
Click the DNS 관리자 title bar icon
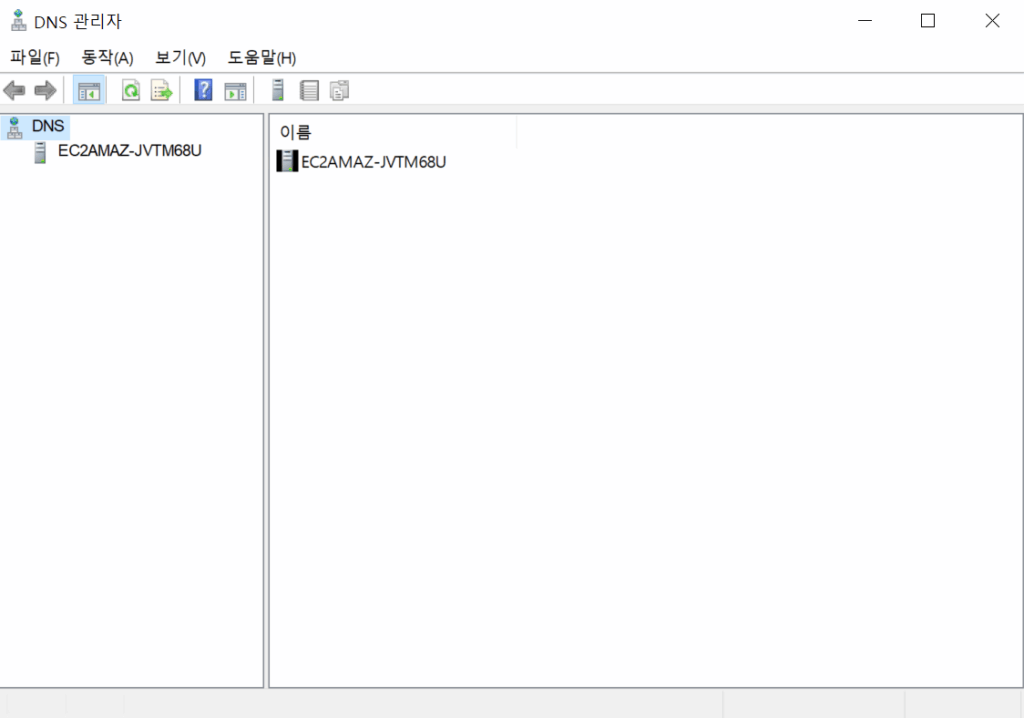pos(17,21)
